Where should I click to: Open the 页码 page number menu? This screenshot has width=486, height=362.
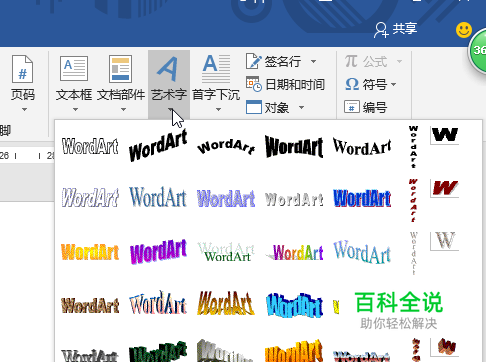click(x=23, y=83)
